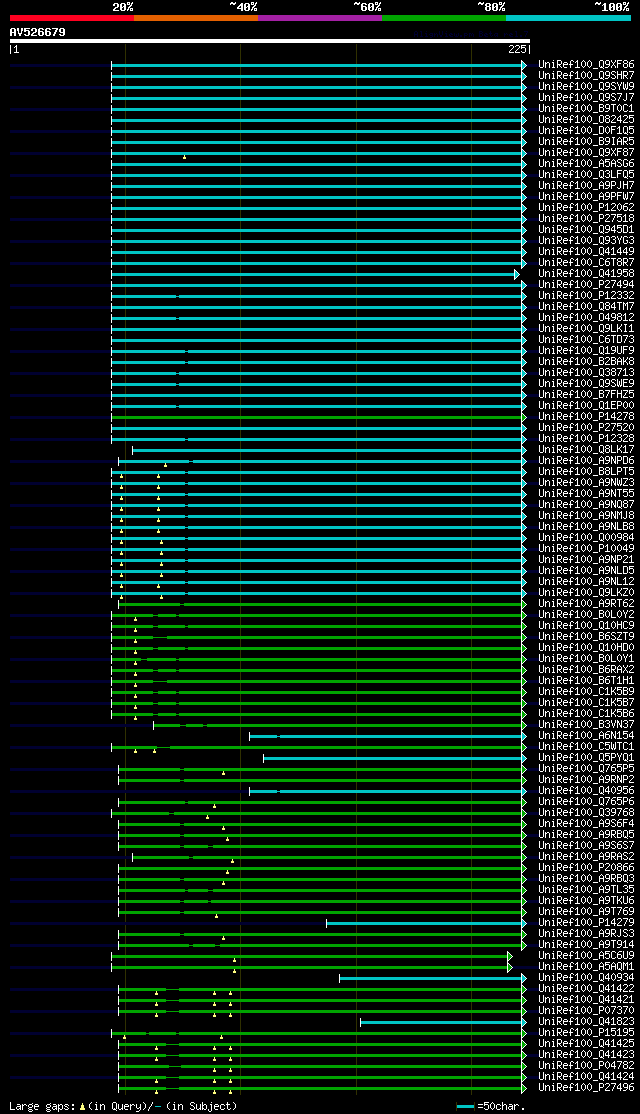Click the green alignment bar for P14278
Screen dimensions: 640x1114
coord(317,417)
